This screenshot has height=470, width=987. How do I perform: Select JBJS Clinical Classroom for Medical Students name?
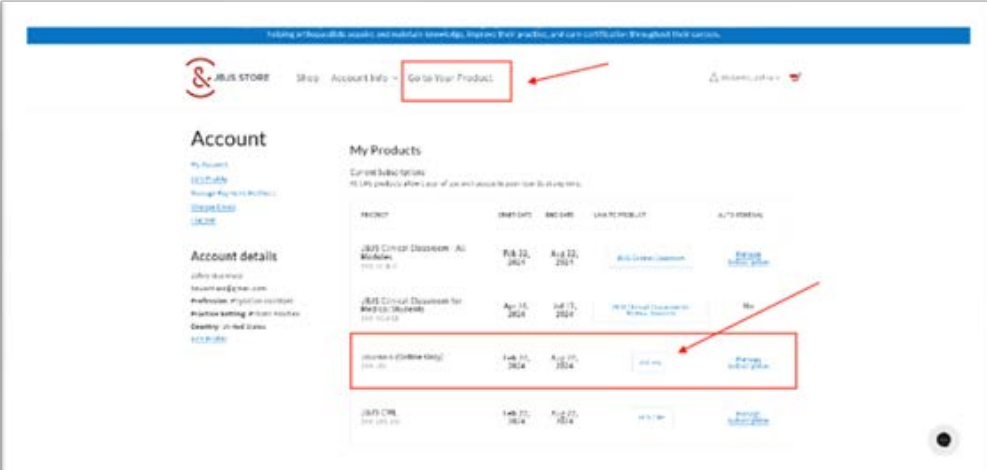(411, 305)
